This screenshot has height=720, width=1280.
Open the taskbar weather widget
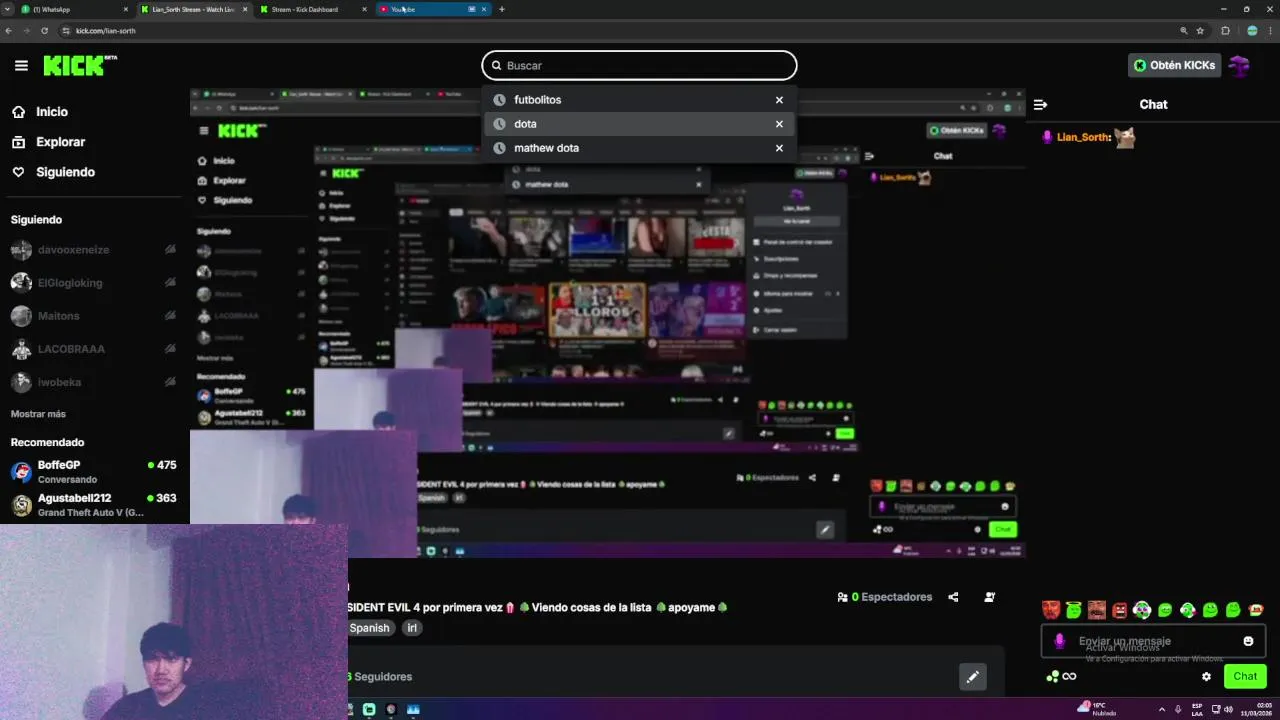[x=1098, y=709]
